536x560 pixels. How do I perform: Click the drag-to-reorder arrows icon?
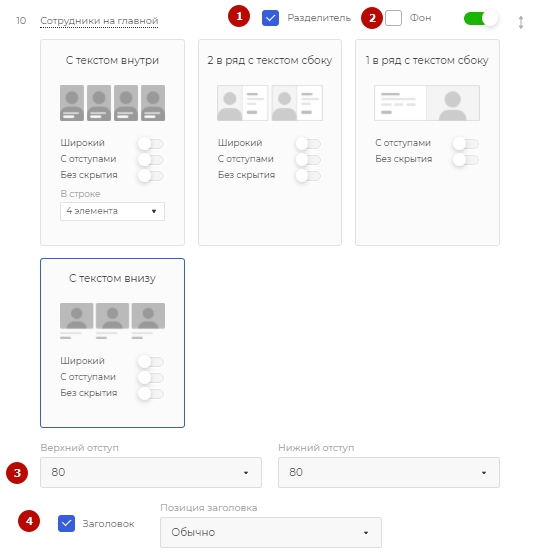coord(521,22)
